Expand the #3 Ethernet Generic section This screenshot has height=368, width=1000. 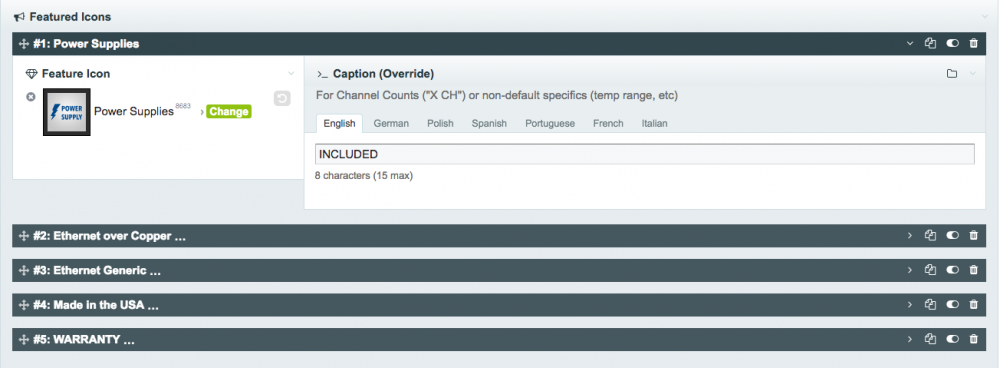click(x=910, y=270)
